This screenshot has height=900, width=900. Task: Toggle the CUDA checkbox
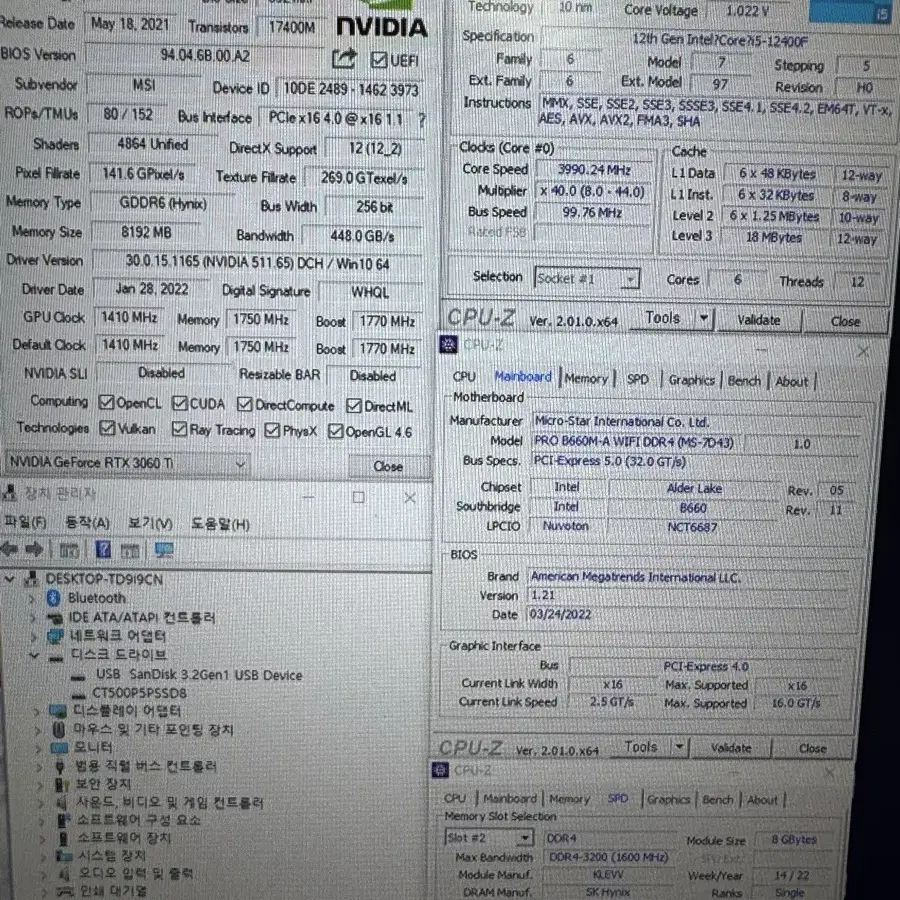point(180,404)
